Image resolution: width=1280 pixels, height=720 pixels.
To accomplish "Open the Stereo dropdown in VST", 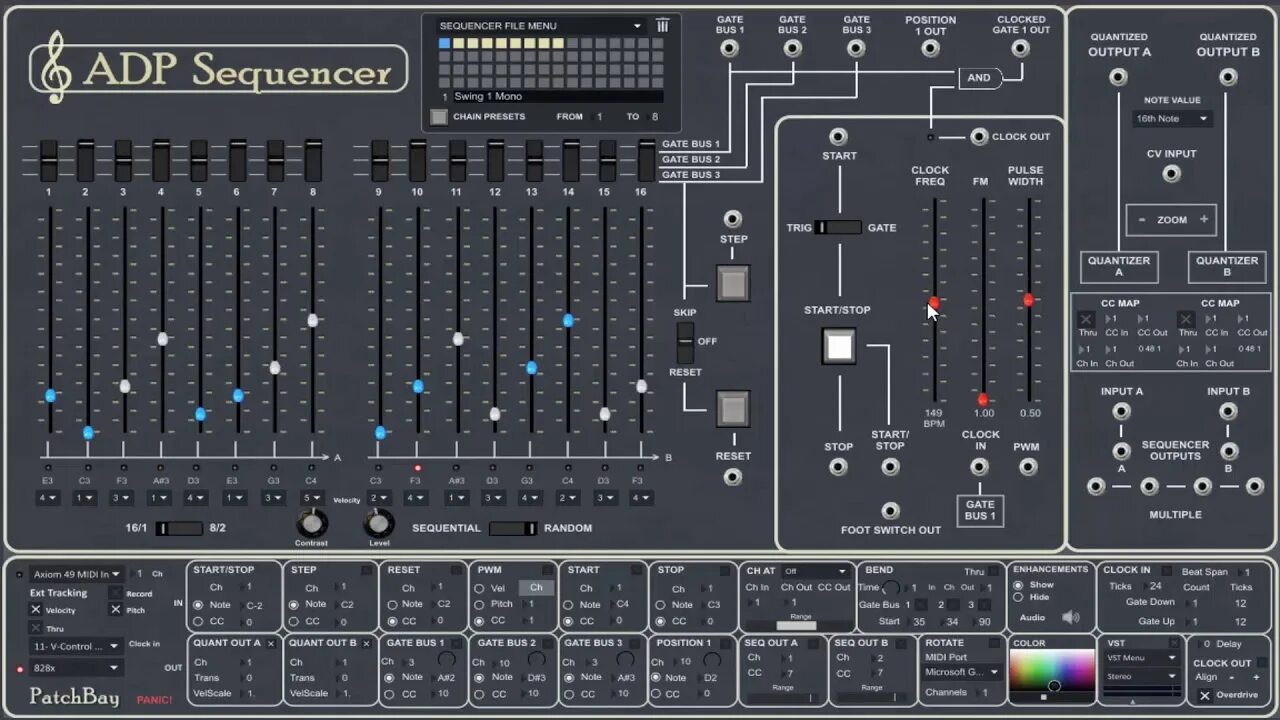I will pyautogui.click(x=1142, y=676).
